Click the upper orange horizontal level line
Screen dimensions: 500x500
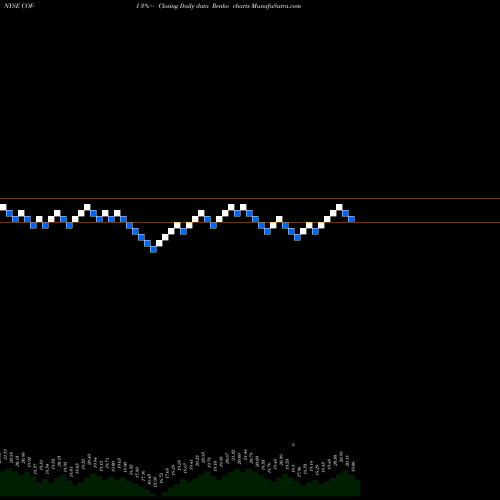pyautogui.click(x=250, y=199)
